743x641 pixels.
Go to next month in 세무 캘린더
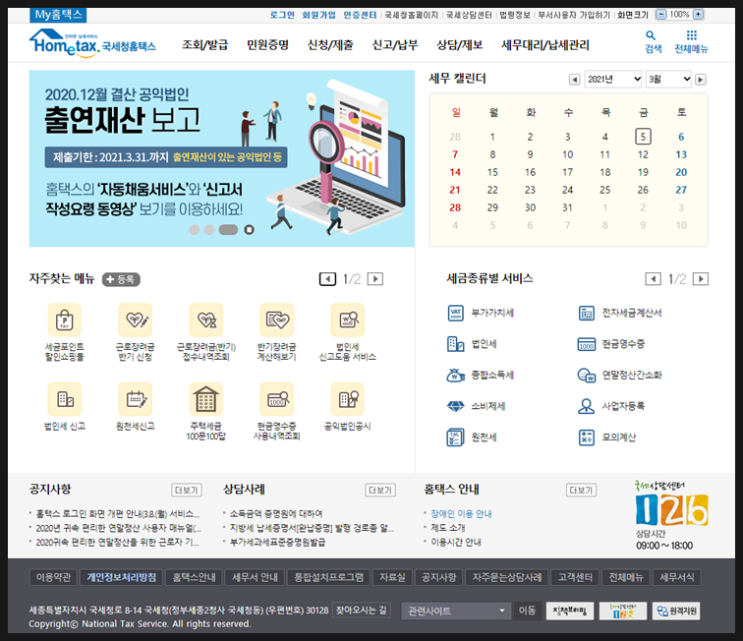coord(700,80)
